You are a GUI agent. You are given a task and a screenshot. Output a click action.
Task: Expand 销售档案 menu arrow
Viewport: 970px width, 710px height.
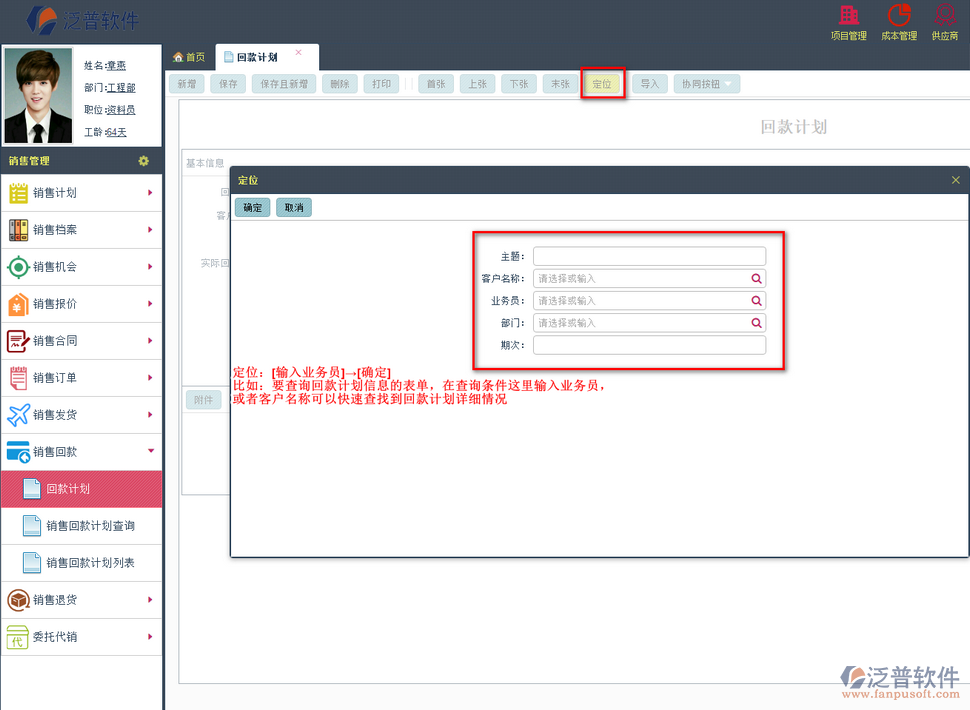[150, 230]
